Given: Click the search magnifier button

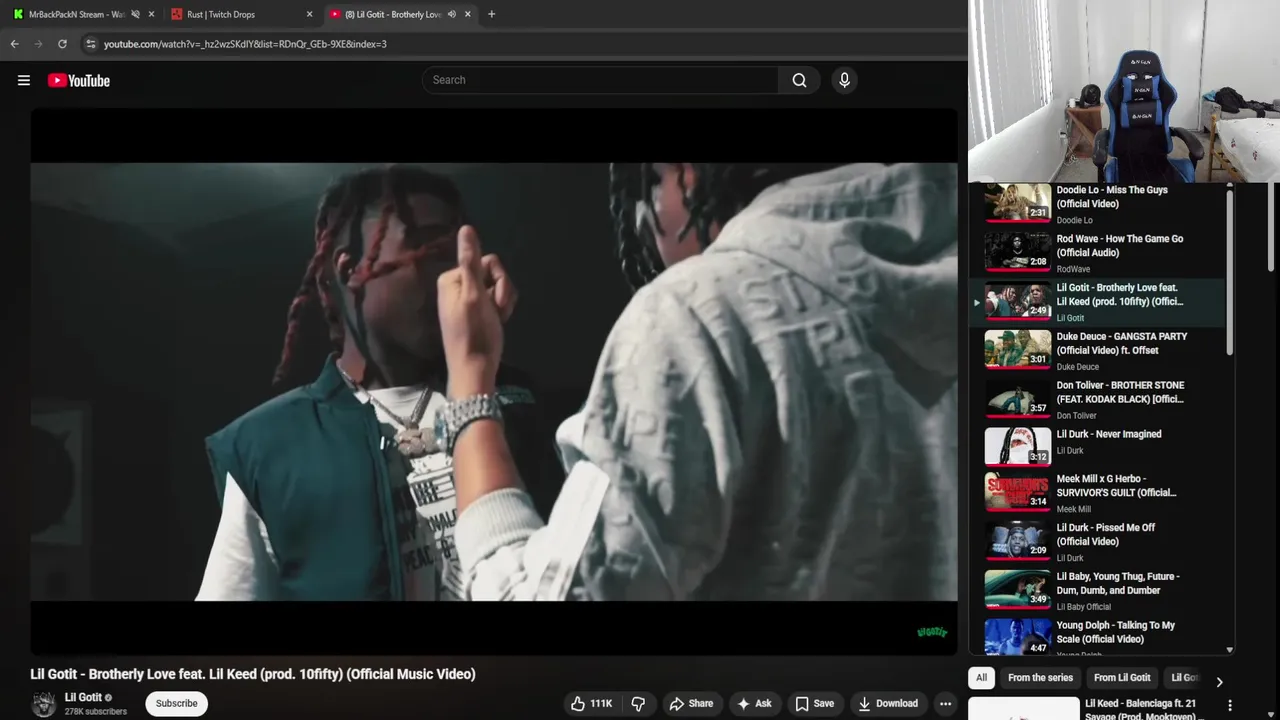Looking at the screenshot, I should coord(799,80).
